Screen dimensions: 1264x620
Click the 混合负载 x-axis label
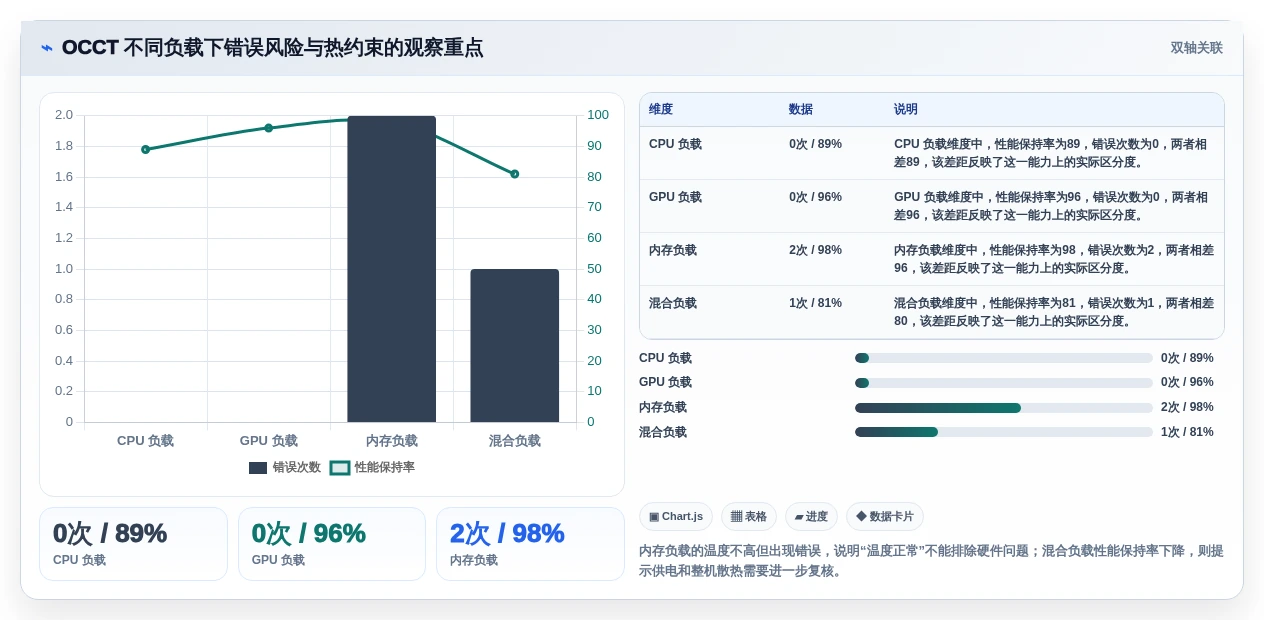click(515, 441)
